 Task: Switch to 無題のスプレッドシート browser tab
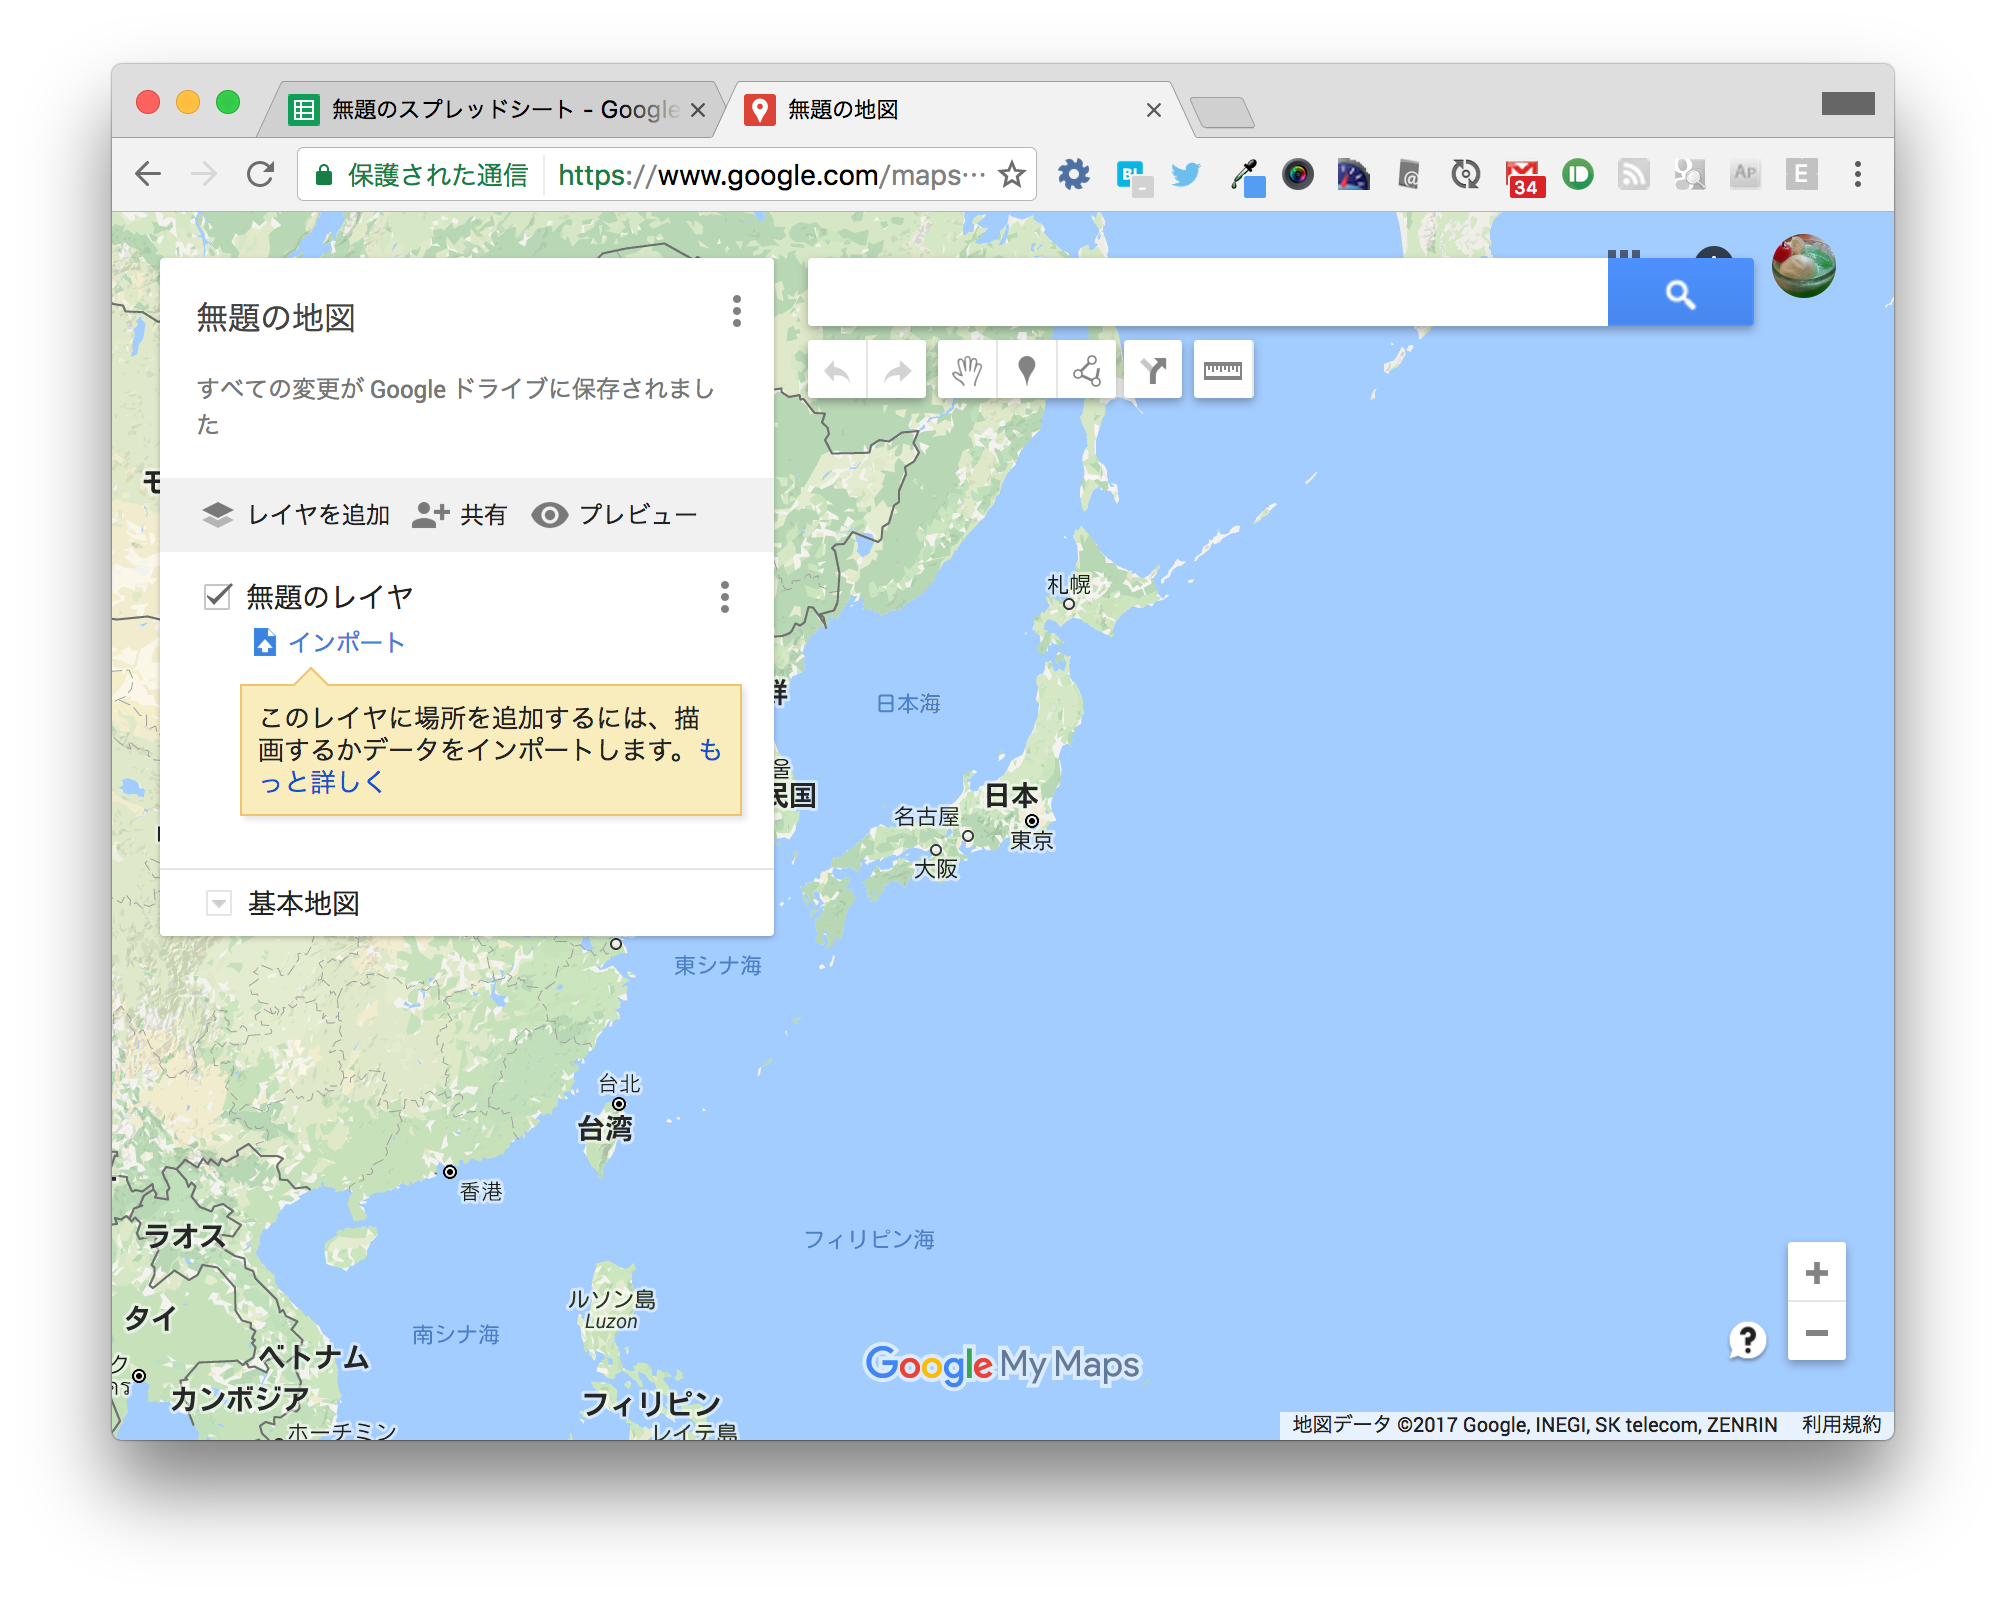pos(497,109)
